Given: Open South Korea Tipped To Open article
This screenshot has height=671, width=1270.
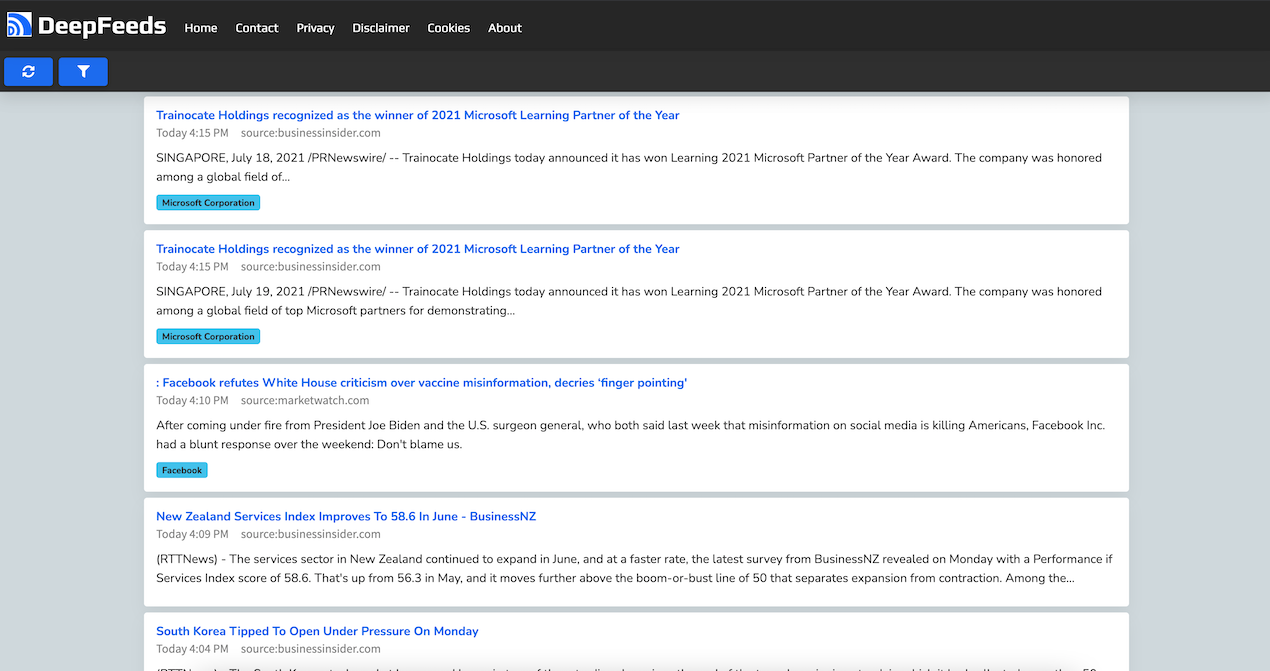Looking at the screenshot, I should point(317,631).
